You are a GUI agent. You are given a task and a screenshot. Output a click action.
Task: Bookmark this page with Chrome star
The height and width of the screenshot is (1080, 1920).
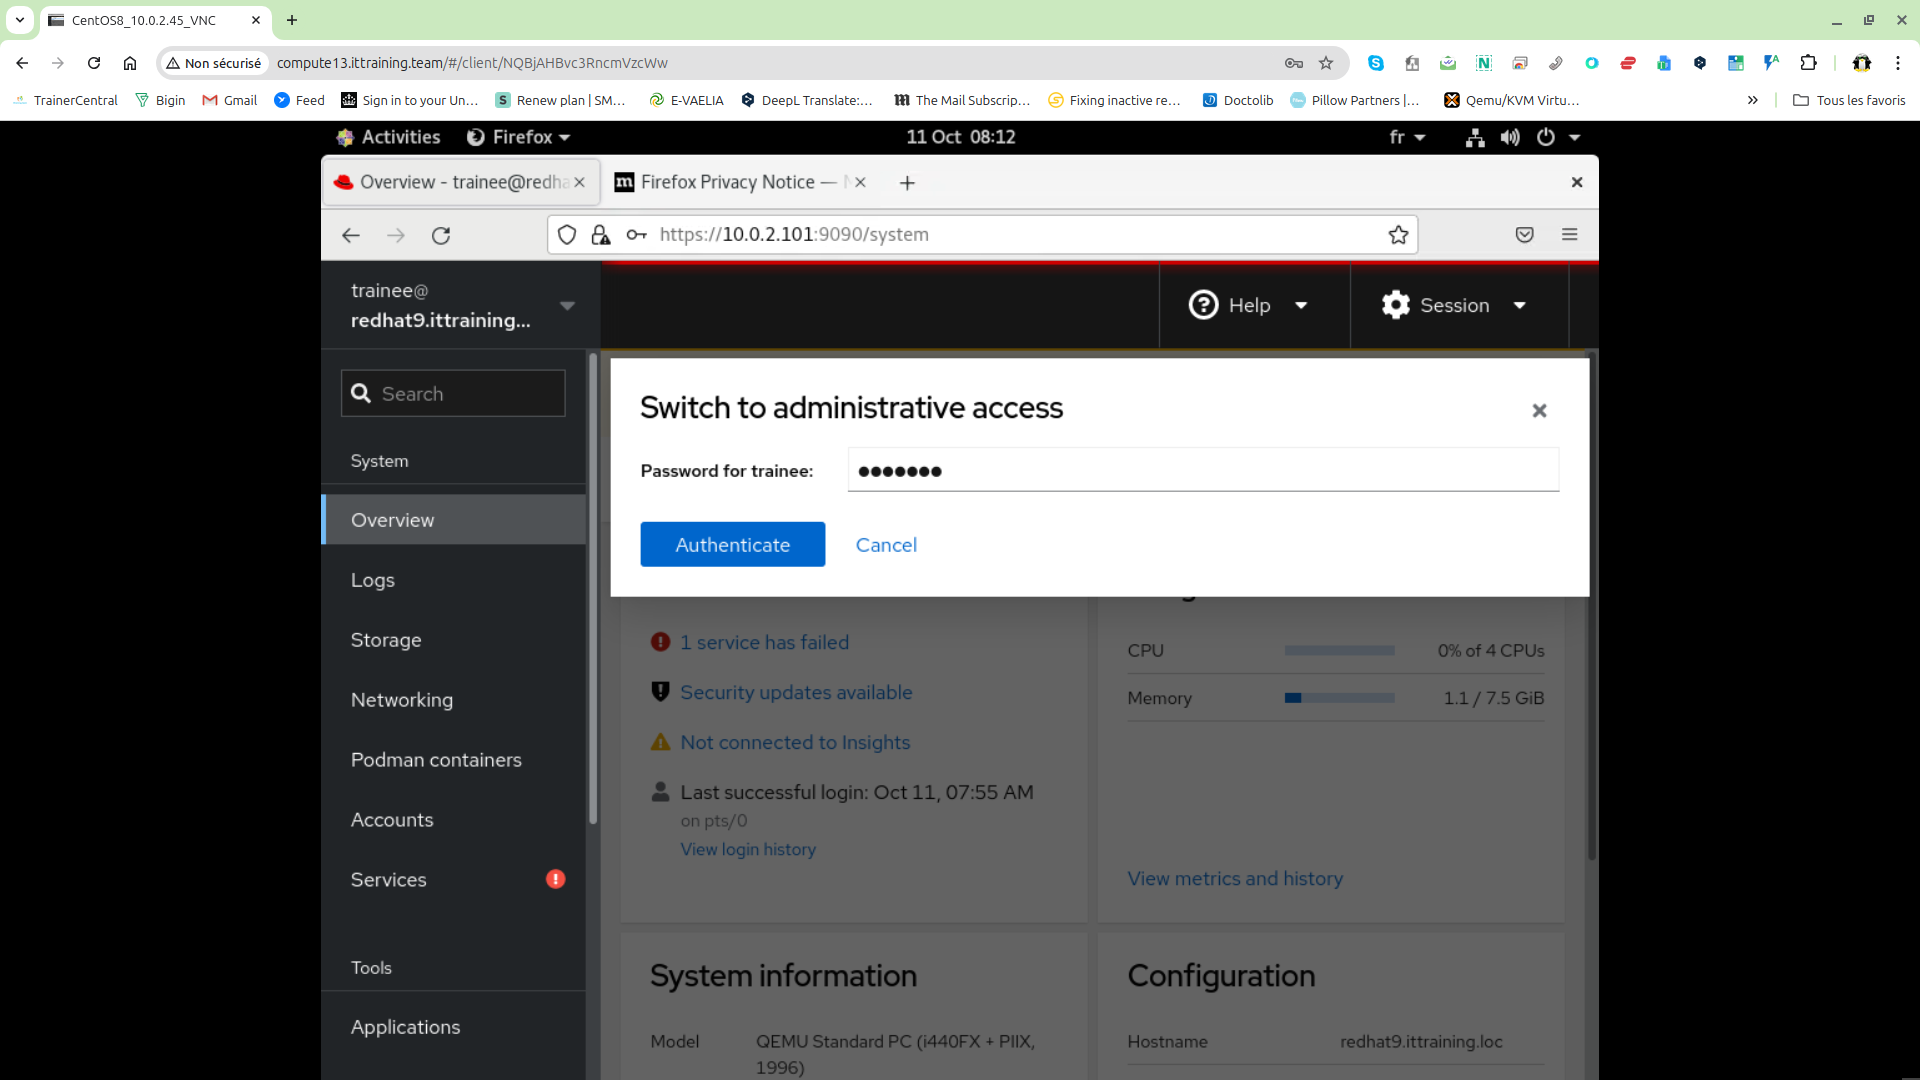pyautogui.click(x=1326, y=63)
